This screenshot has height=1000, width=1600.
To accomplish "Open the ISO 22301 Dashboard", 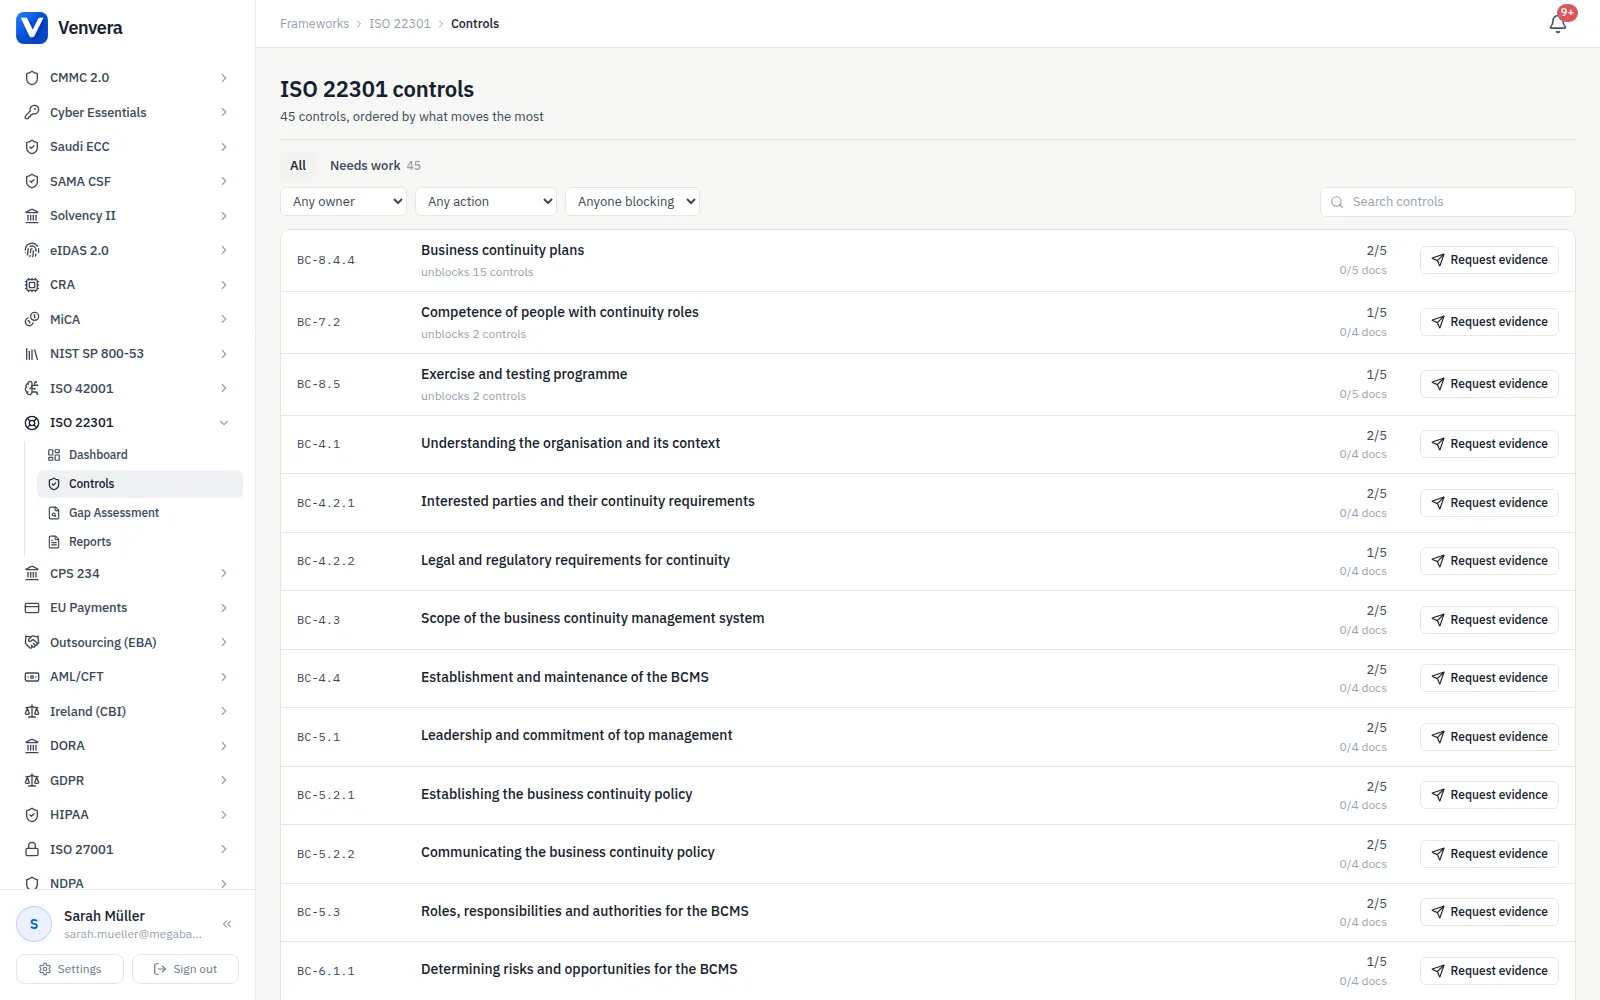I will (x=140, y=455).
